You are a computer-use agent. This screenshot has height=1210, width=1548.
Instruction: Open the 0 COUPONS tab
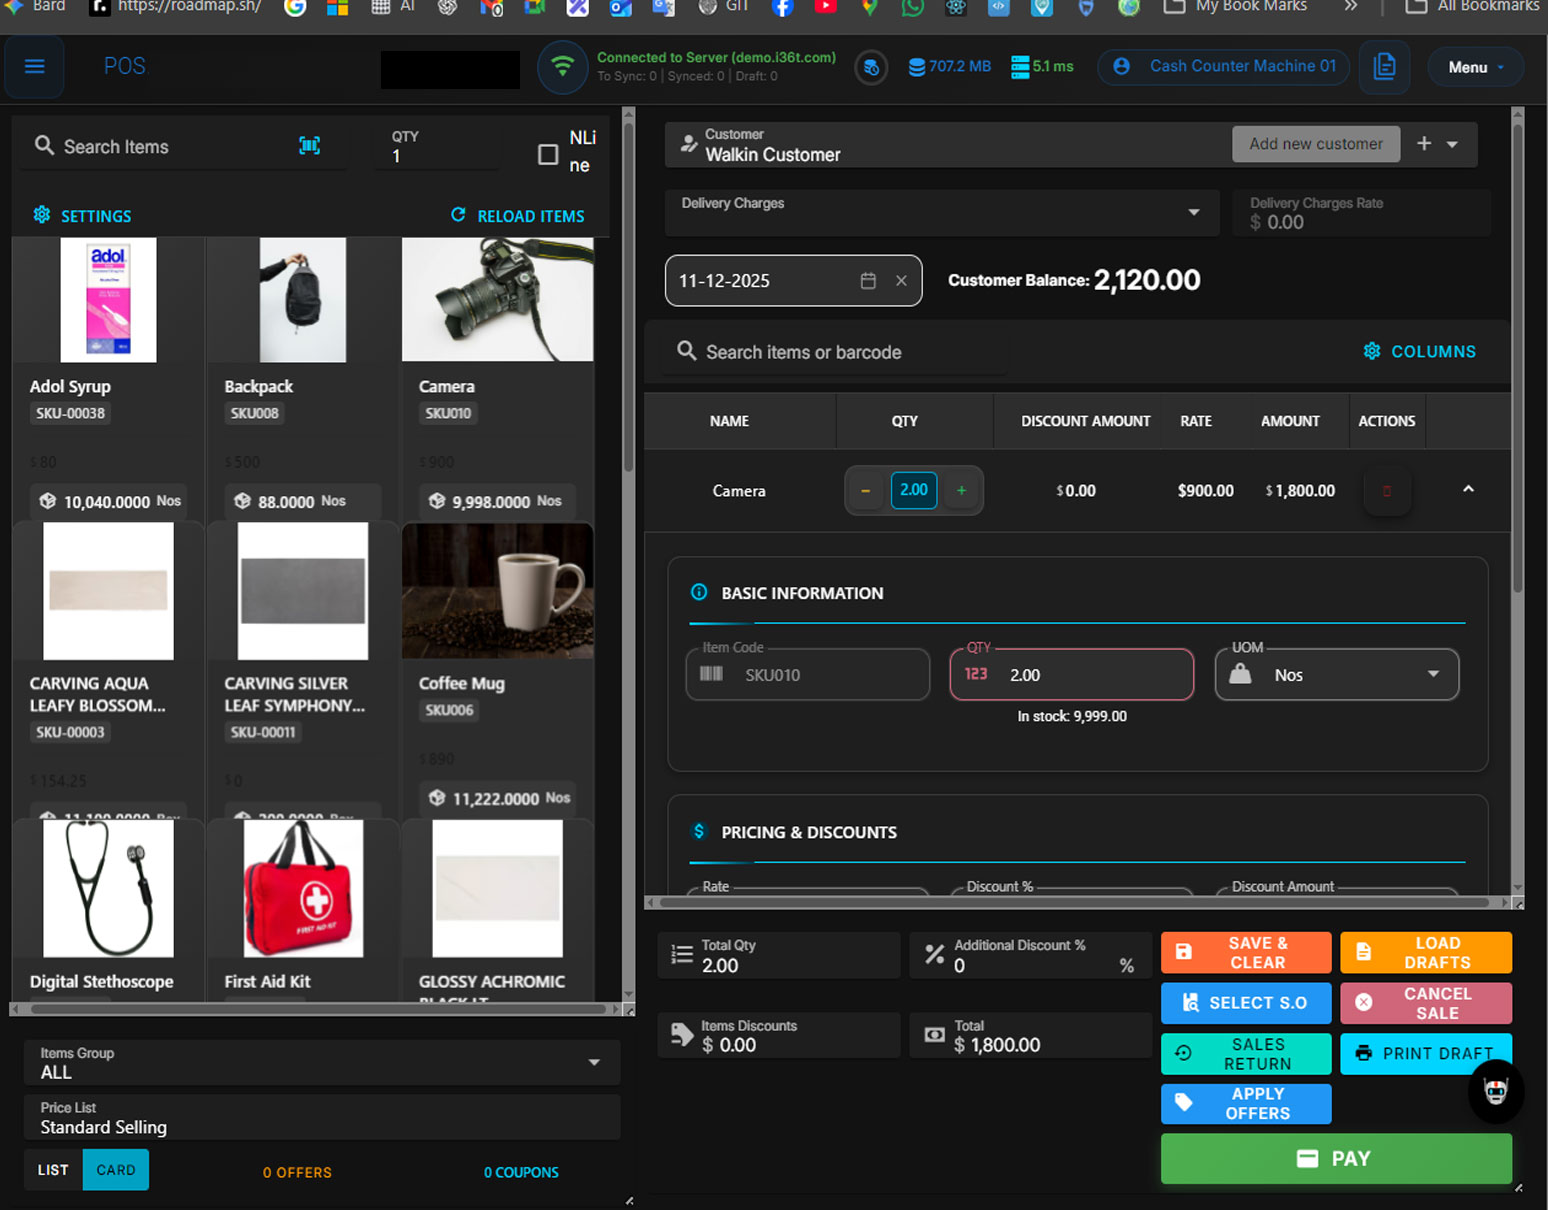pos(521,1172)
